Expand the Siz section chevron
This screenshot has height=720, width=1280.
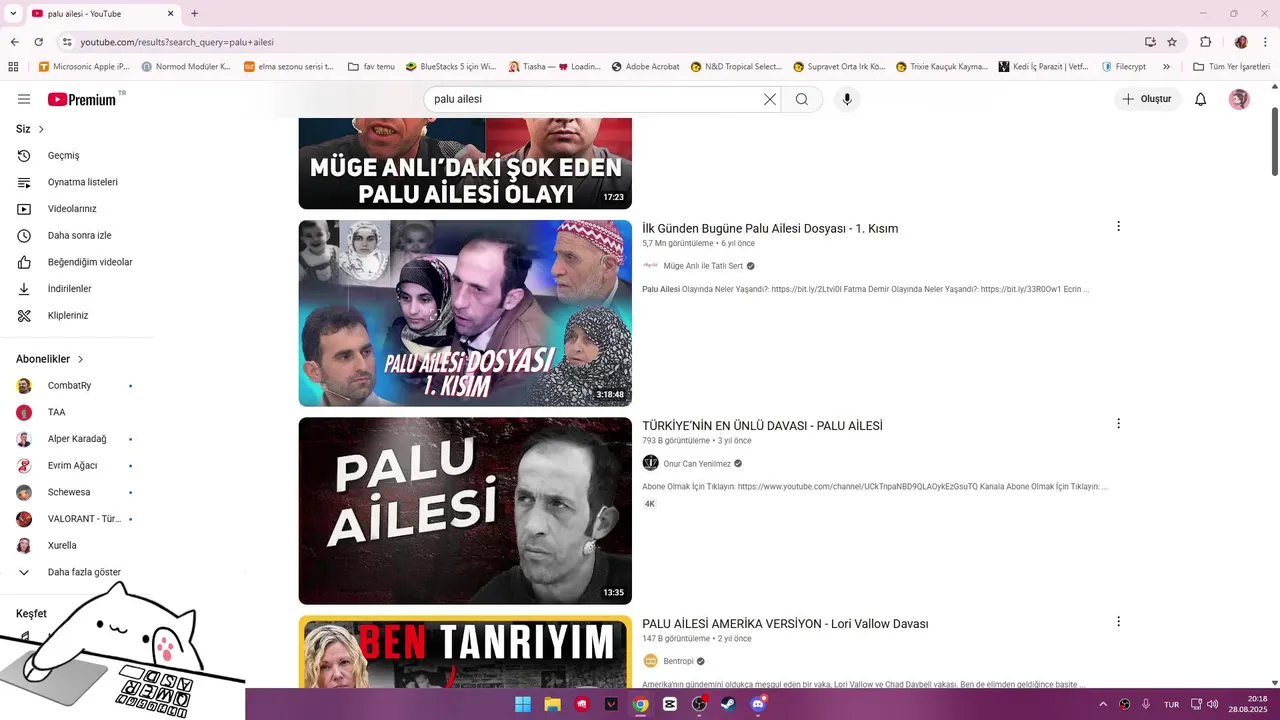coord(41,129)
